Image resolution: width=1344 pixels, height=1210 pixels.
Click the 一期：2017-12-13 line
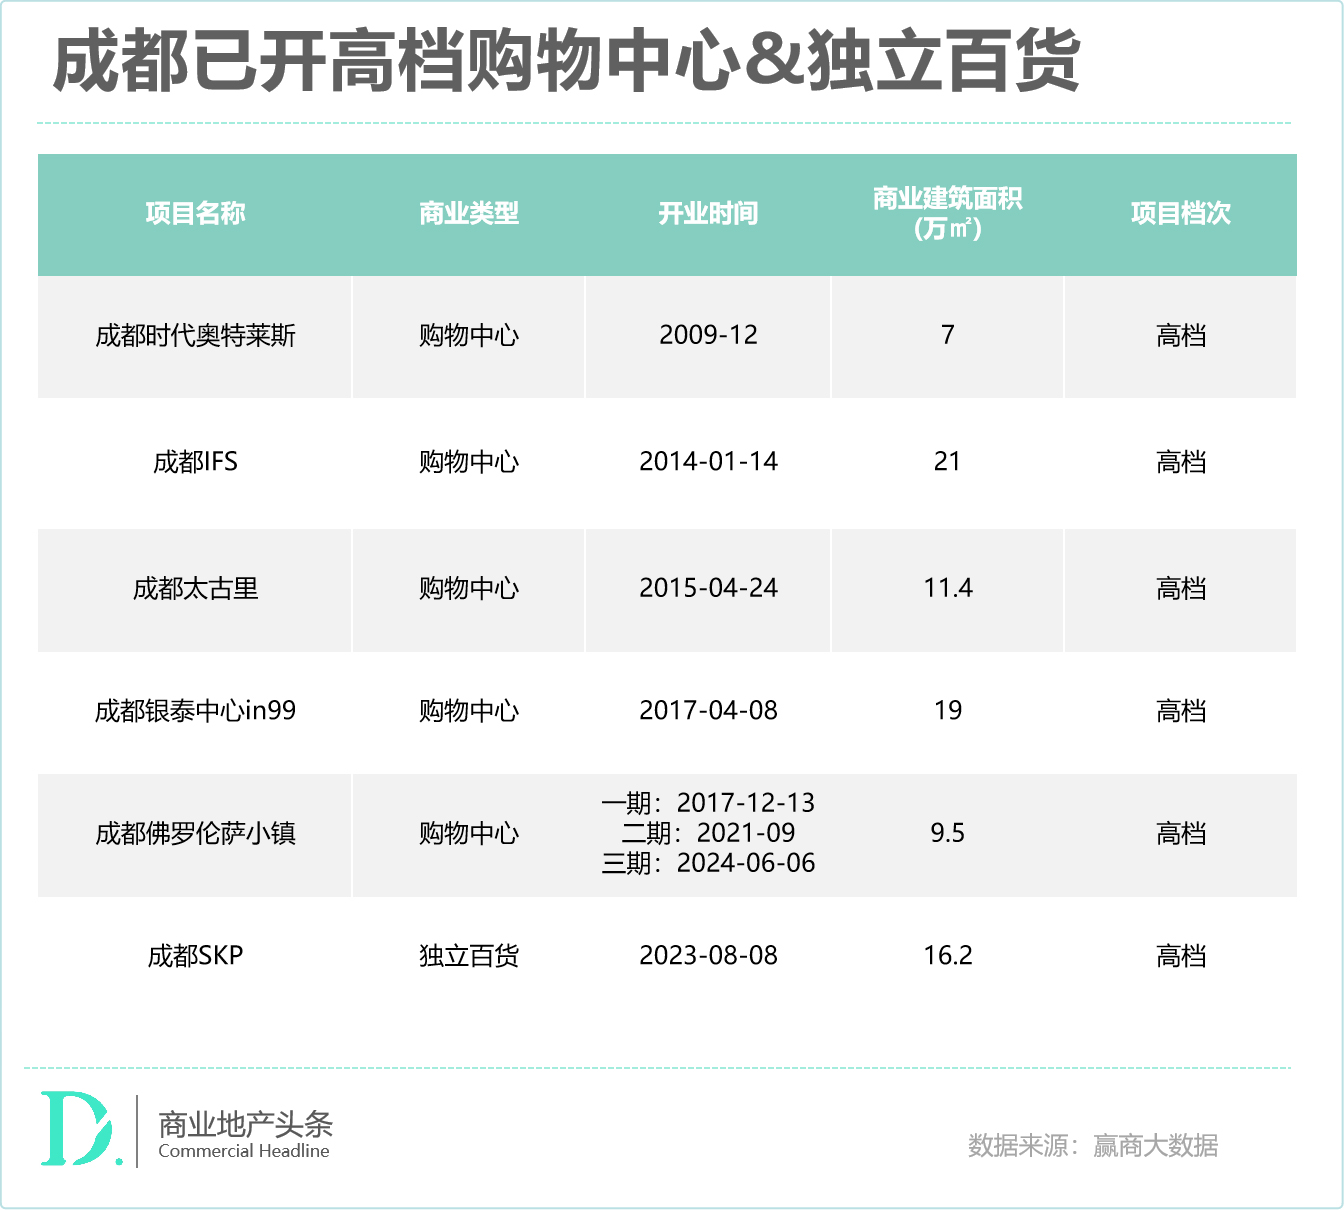click(708, 803)
